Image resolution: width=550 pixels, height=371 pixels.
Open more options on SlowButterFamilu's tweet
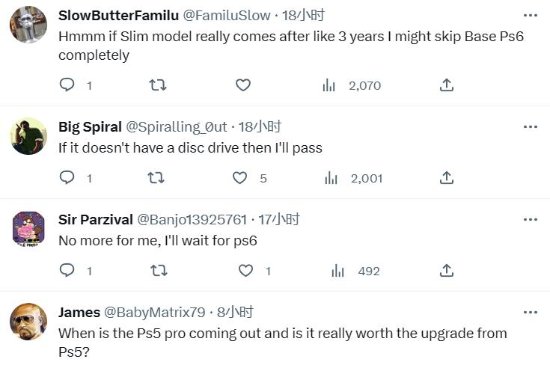coord(530,15)
